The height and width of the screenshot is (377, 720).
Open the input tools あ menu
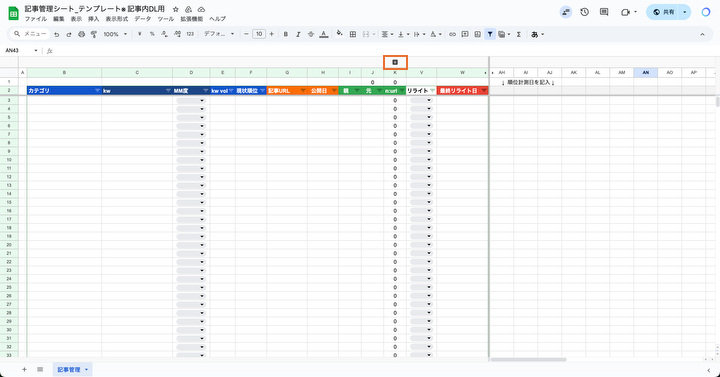(x=537, y=34)
